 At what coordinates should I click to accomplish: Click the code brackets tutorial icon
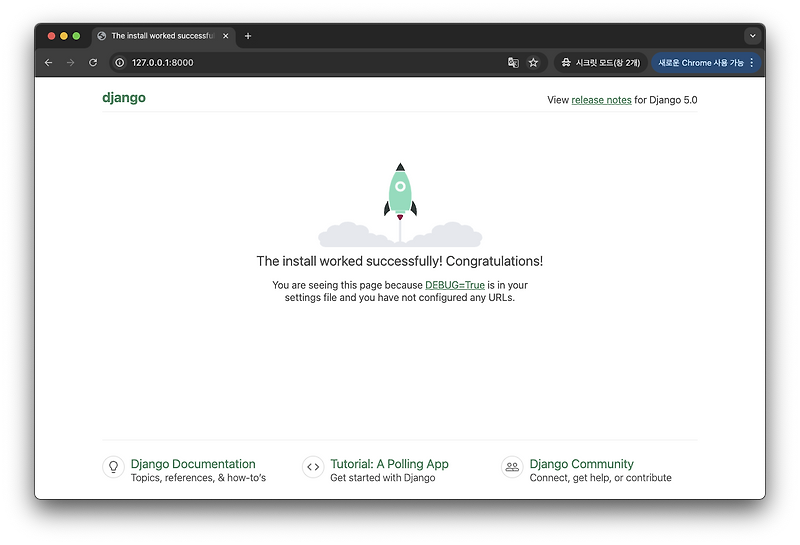click(x=313, y=467)
